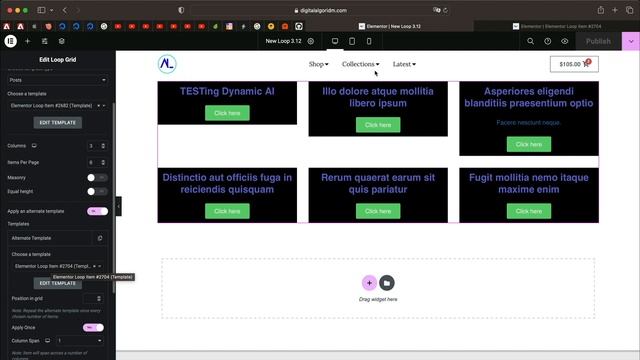Click the Publish button
This screenshot has width=640, height=360.
coord(598,41)
